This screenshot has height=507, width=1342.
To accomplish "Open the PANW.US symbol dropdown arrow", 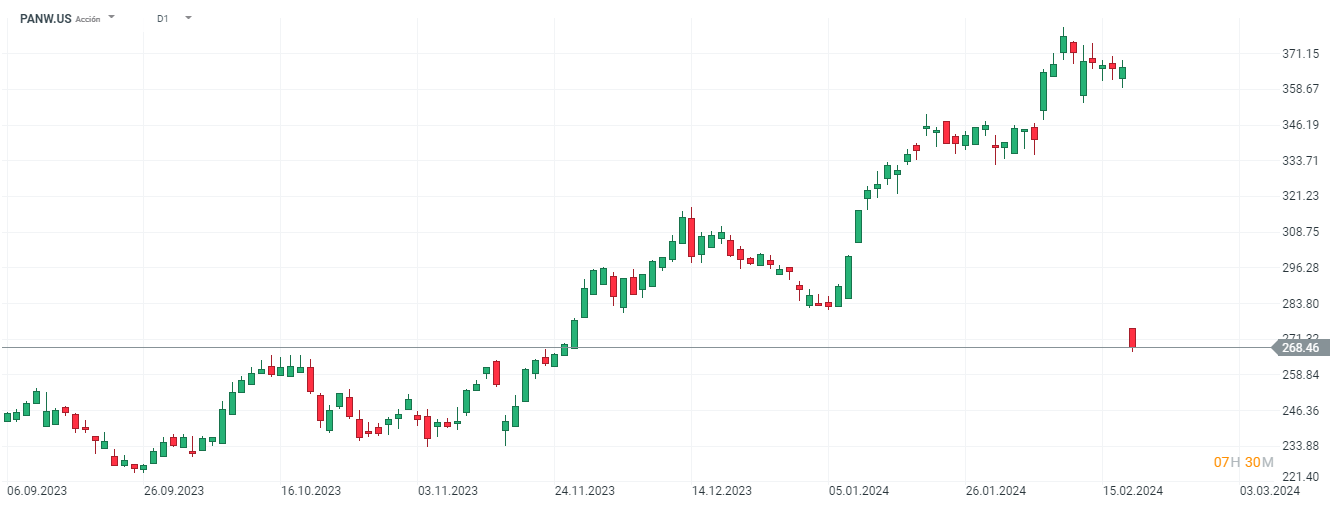I will [x=111, y=18].
